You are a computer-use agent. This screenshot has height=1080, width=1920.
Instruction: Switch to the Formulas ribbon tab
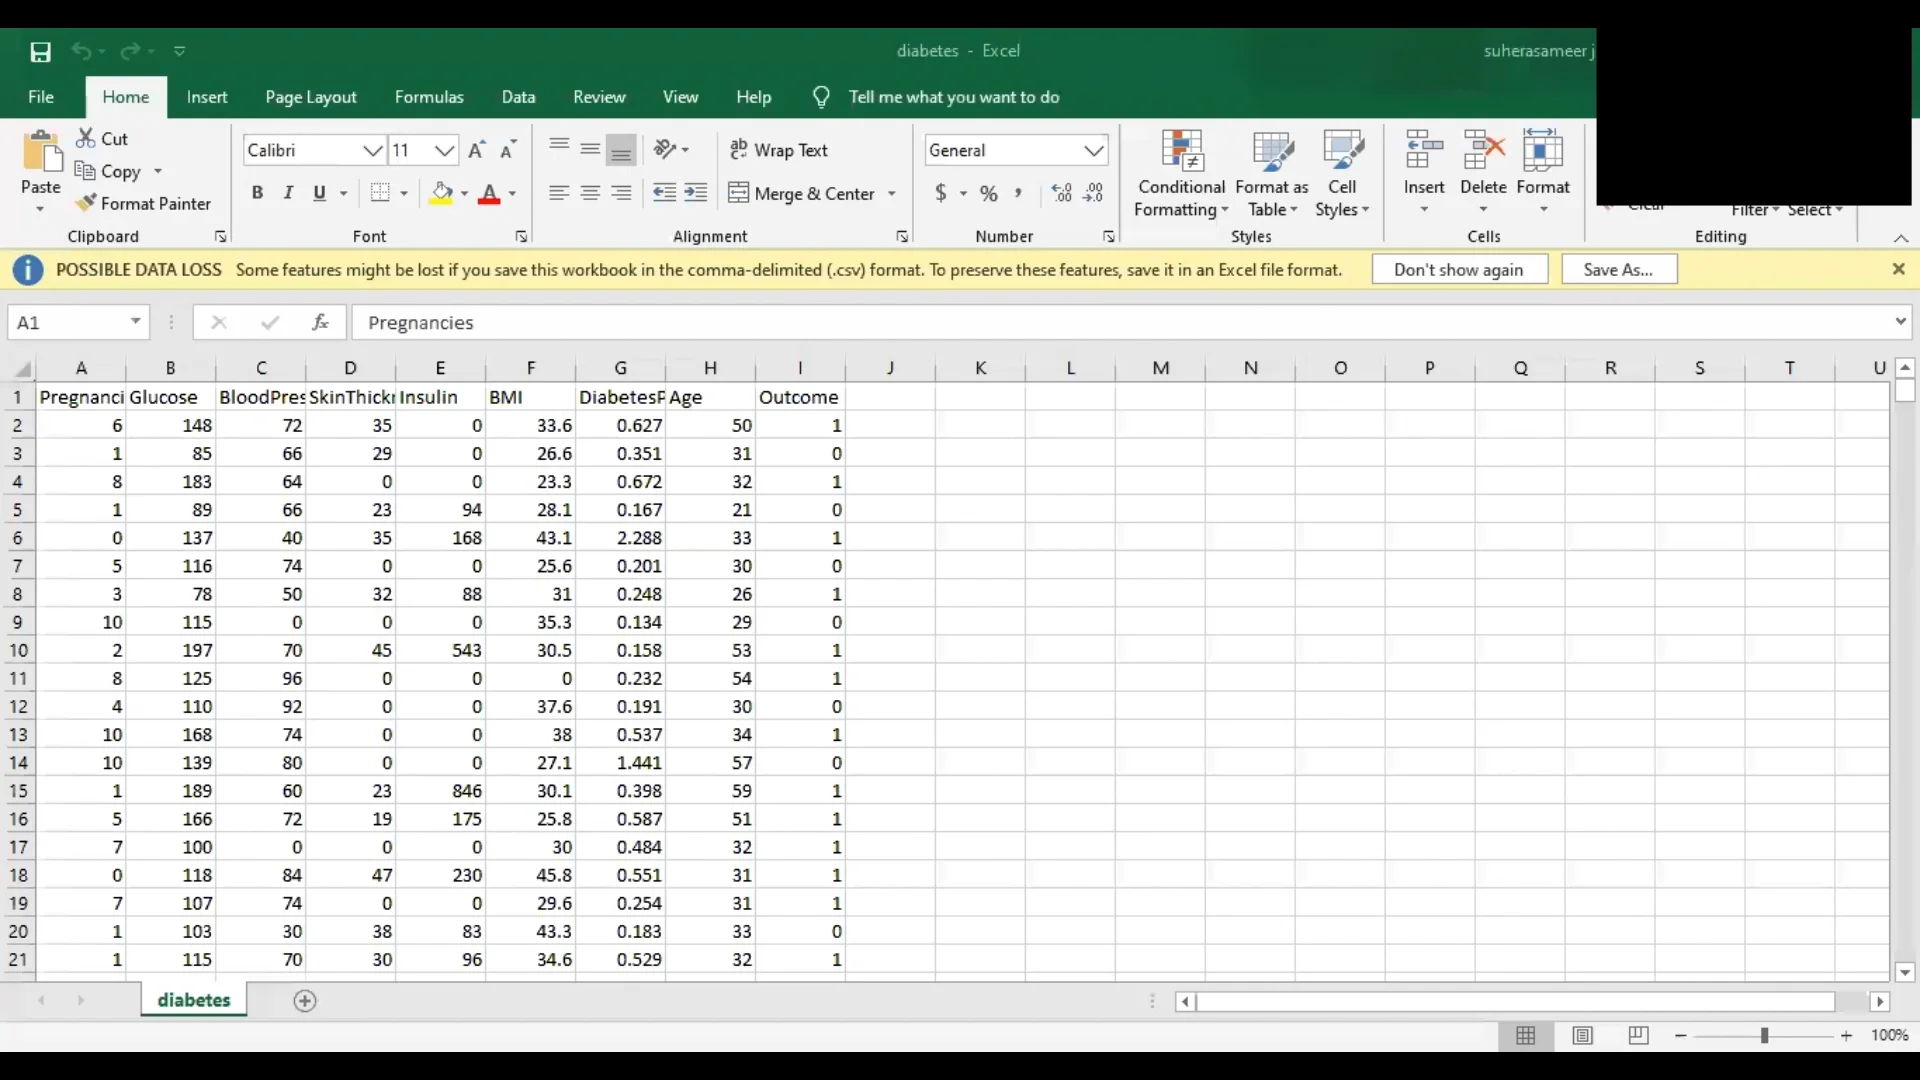[x=429, y=97]
